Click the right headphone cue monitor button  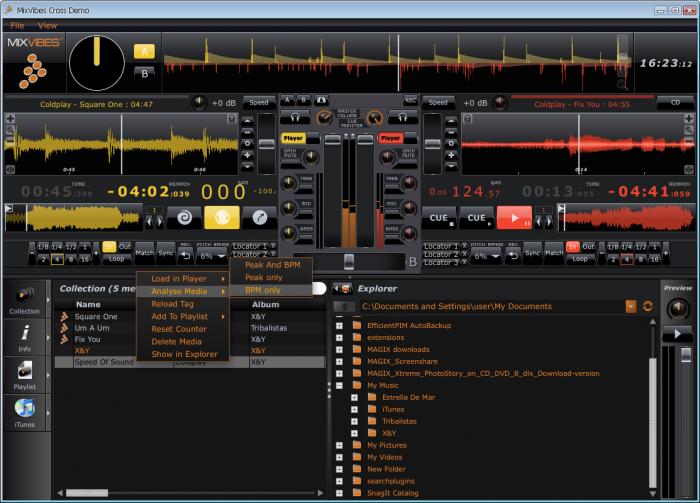pyautogui.click(x=403, y=118)
